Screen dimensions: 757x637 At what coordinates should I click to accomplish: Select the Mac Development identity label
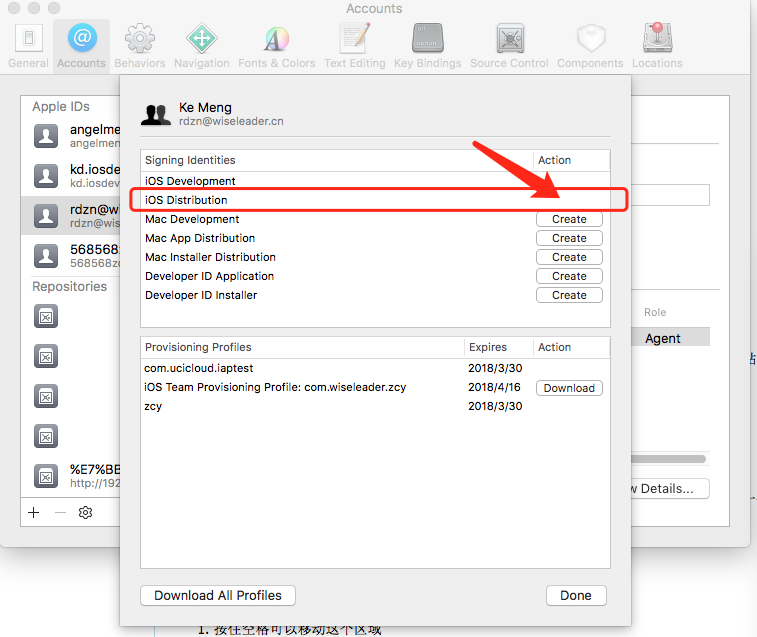(x=192, y=219)
